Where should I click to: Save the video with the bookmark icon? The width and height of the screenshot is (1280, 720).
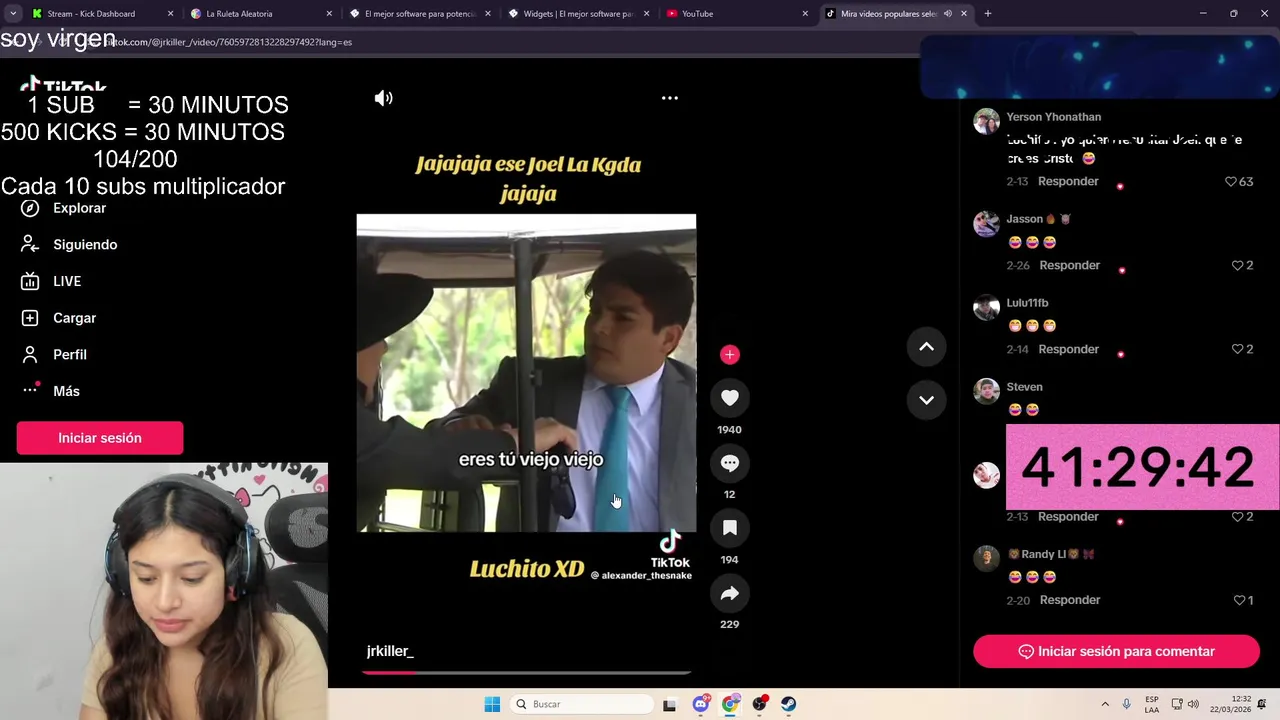coord(730,528)
